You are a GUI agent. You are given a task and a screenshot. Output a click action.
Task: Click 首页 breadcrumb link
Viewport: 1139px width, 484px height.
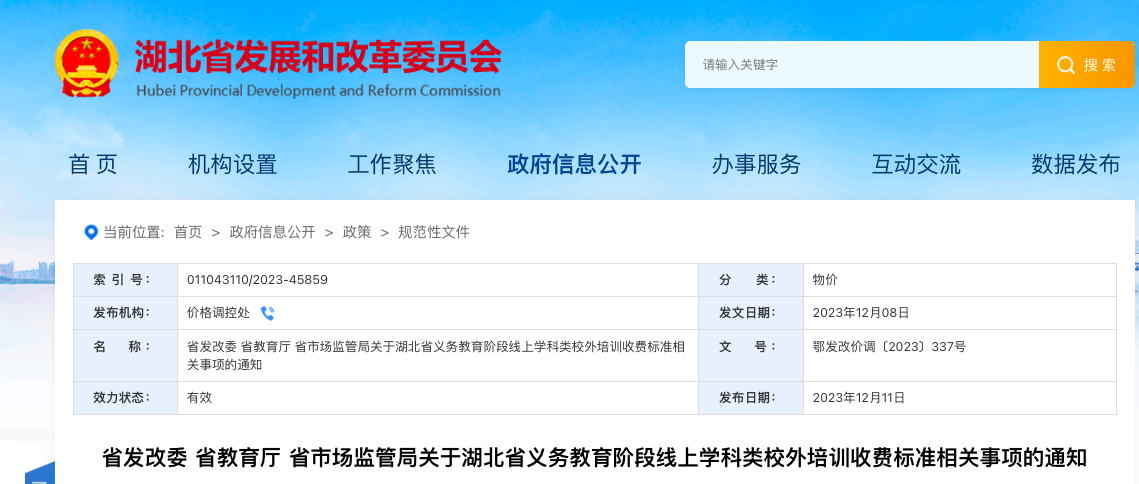188,232
